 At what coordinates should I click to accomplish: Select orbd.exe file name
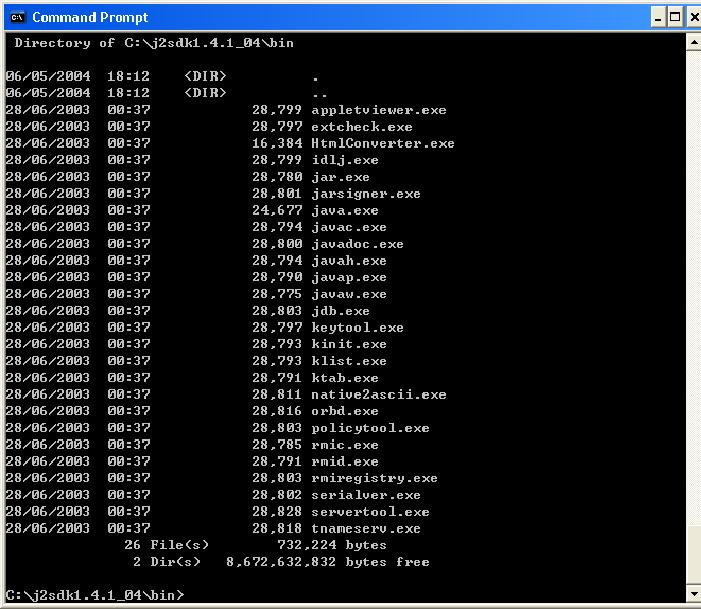[x=345, y=411]
